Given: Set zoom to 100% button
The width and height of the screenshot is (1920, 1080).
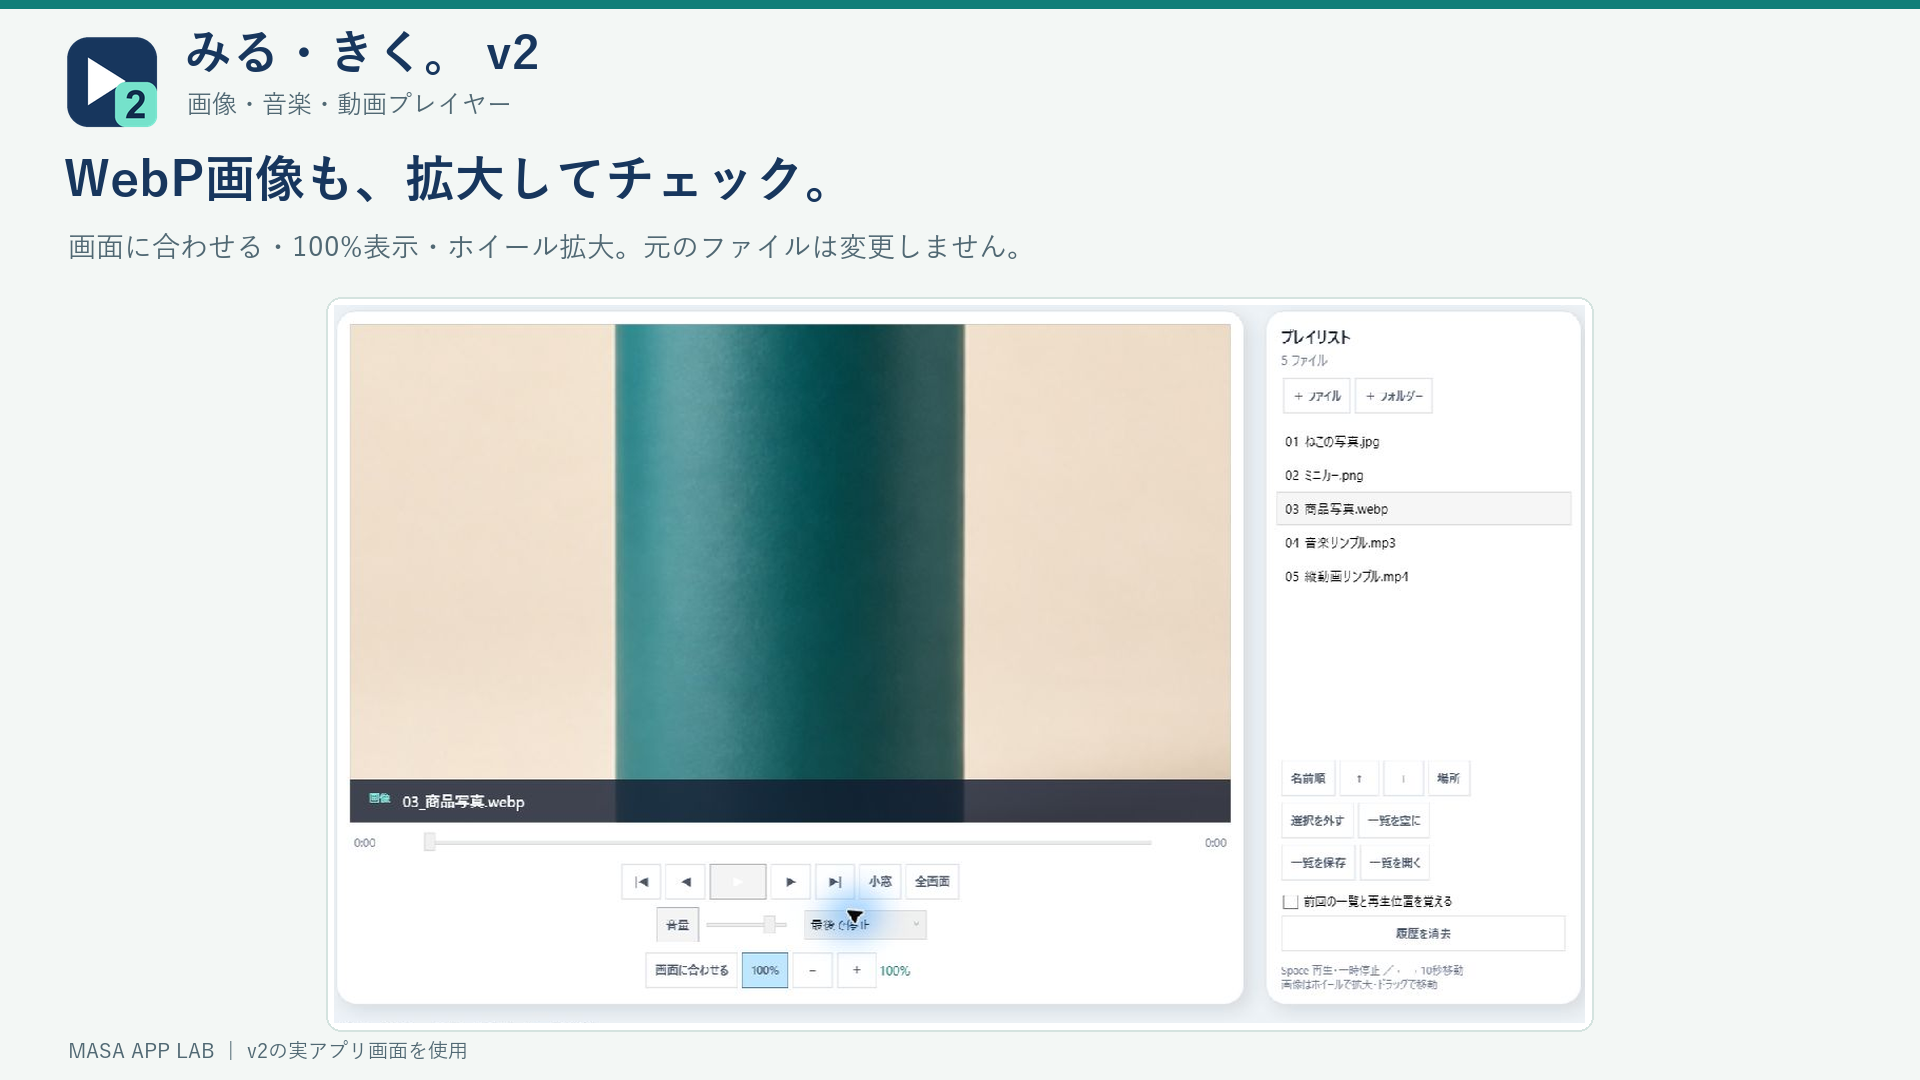Looking at the screenshot, I should pos(765,970).
